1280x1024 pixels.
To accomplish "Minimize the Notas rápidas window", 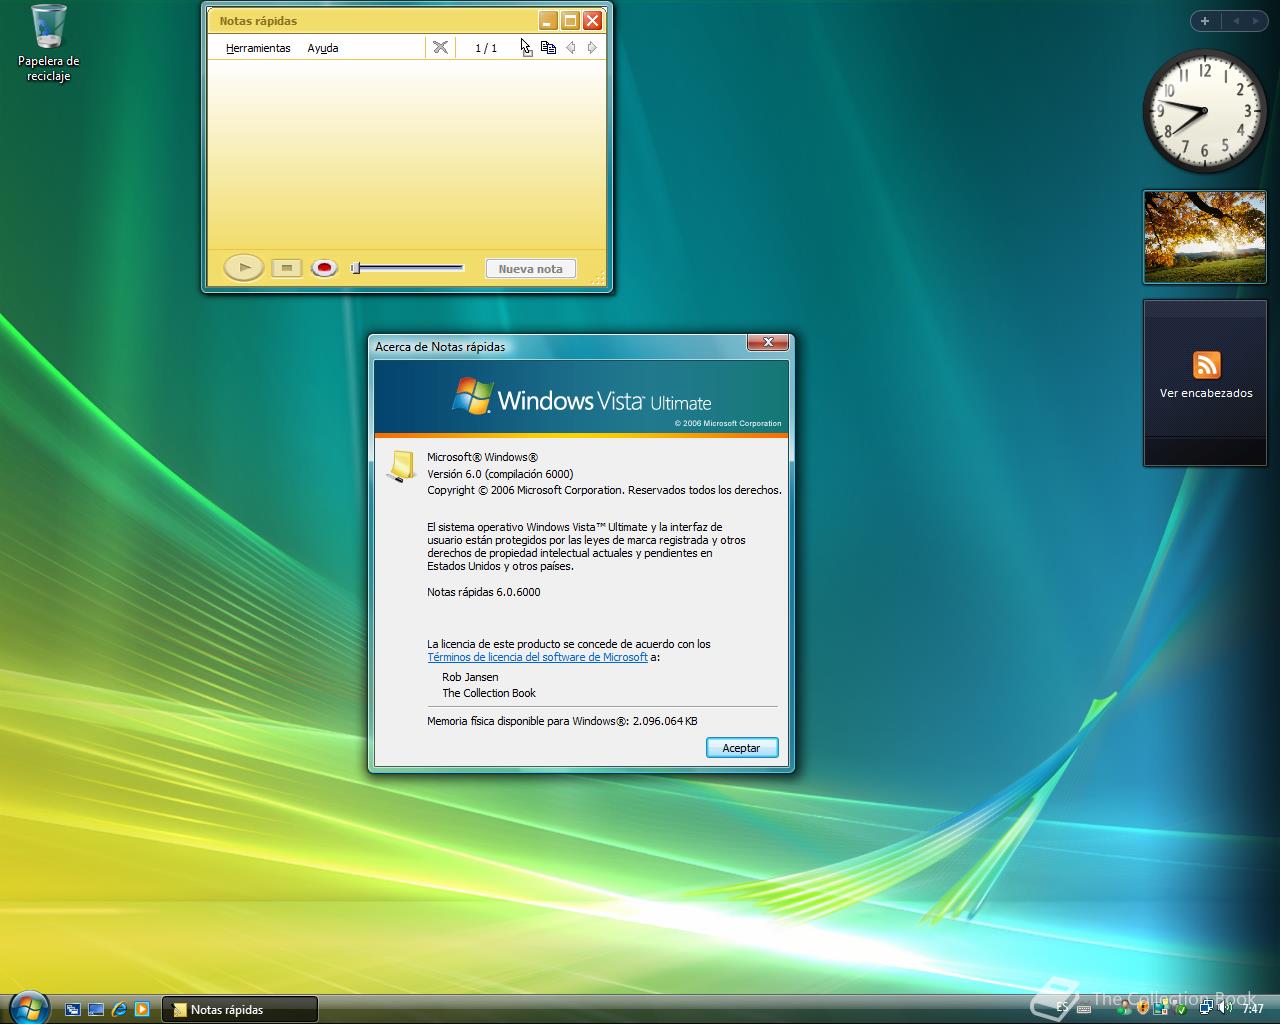I will point(548,20).
